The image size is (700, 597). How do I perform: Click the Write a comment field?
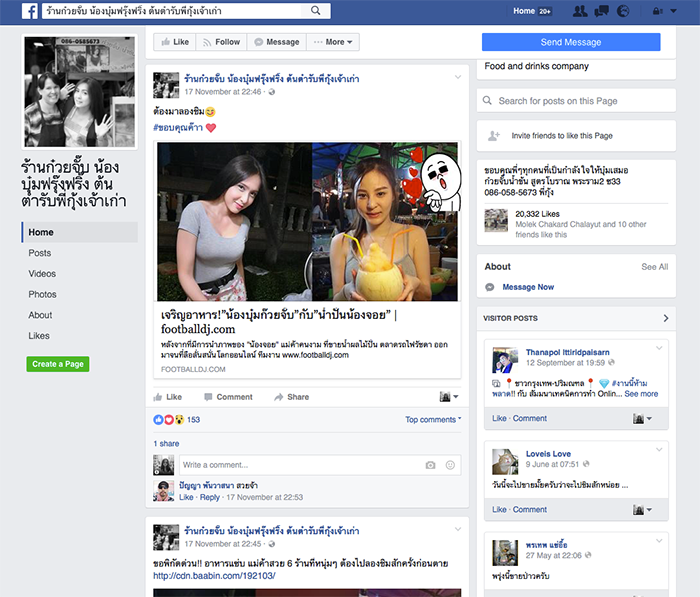pyautogui.click(x=301, y=465)
